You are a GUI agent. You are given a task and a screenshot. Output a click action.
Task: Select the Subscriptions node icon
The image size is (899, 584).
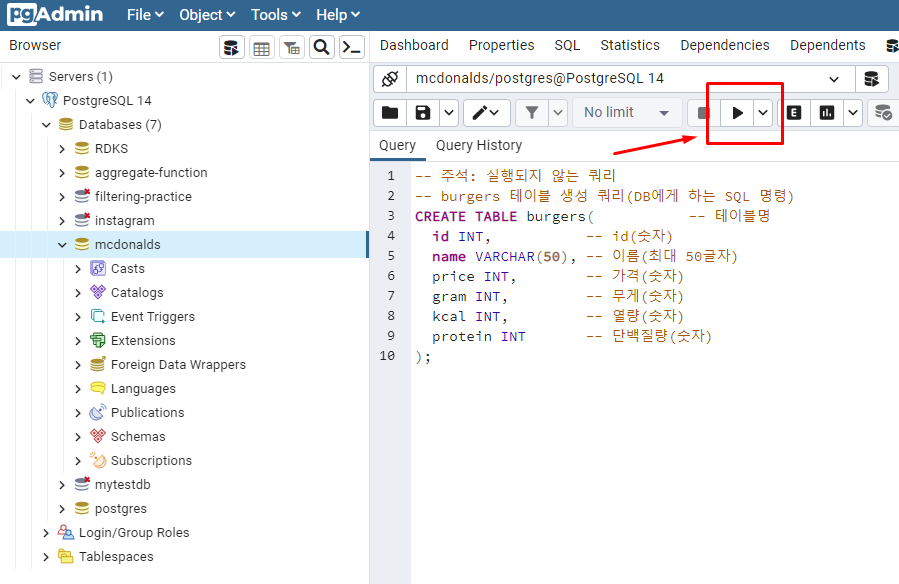click(98, 460)
